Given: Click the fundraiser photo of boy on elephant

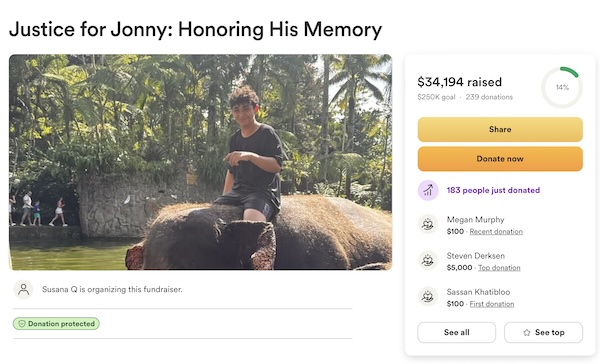Looking at the screenshot, I should (201, 162).
